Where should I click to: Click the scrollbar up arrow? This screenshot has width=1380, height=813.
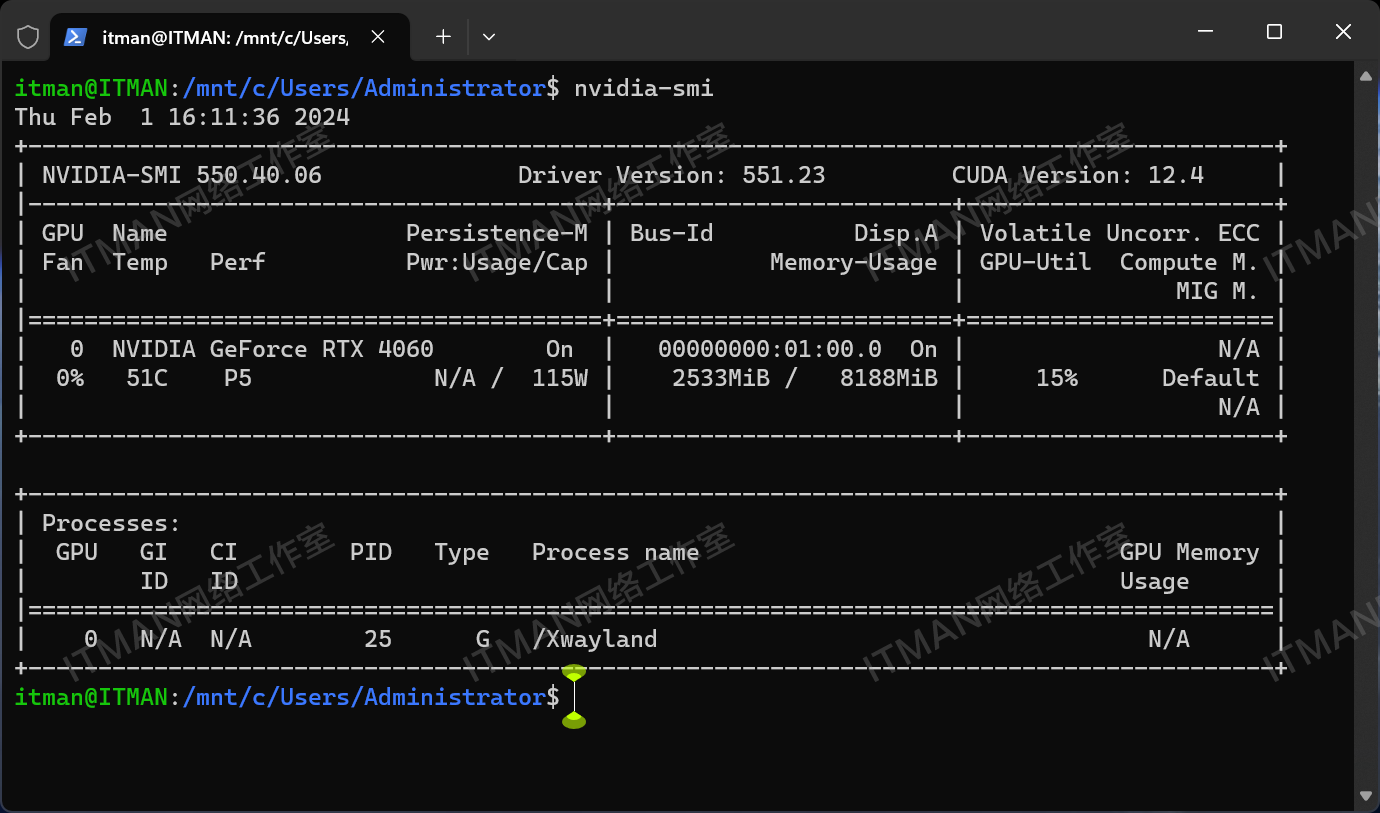(1366, 76)
